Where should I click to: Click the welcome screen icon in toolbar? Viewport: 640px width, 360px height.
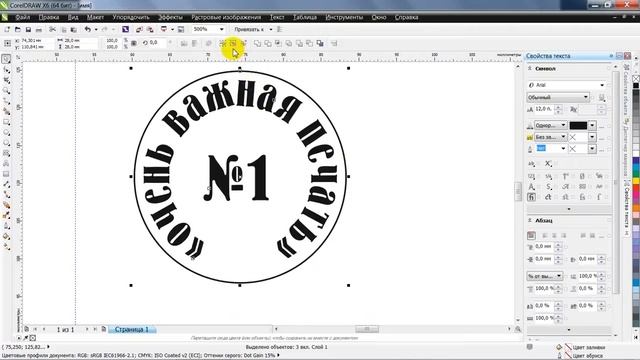click(181, 29)
